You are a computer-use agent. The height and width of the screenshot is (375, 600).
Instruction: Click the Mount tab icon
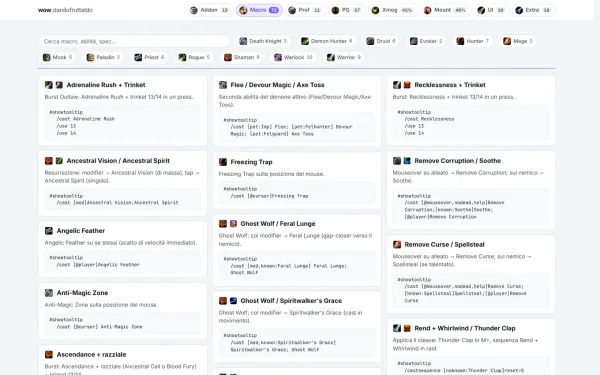pos(427,10)
